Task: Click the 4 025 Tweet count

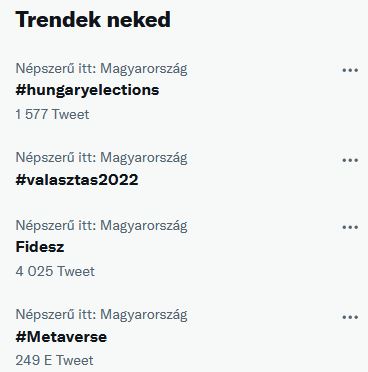Action: point(55,271)
